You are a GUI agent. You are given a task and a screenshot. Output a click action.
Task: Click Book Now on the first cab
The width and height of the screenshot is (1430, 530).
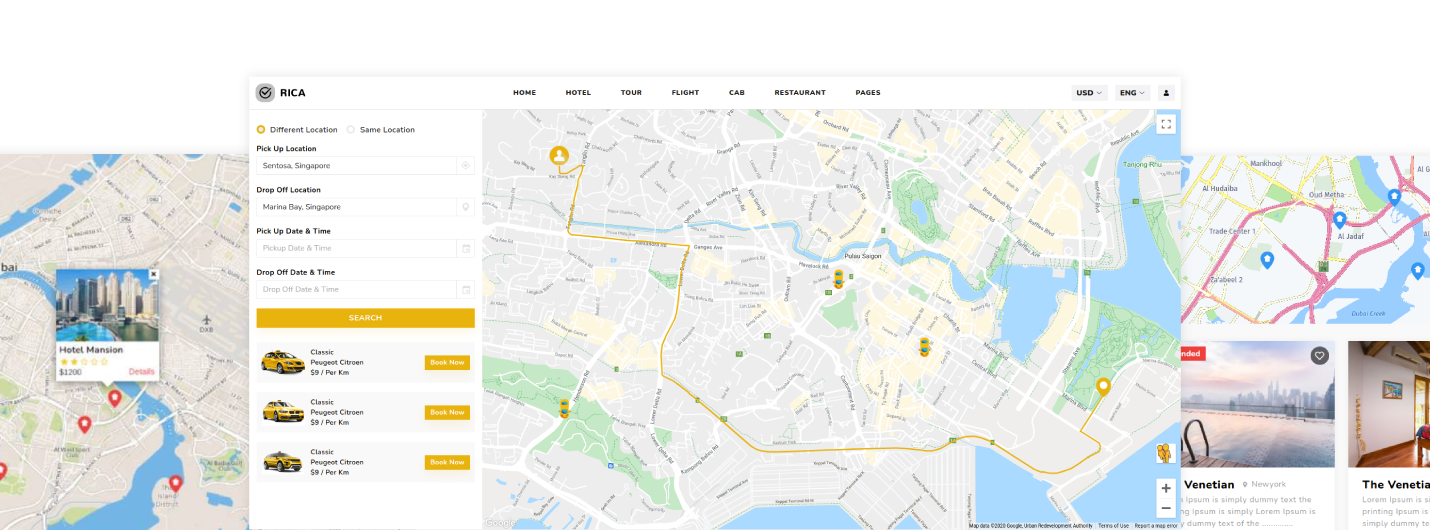click(447, 363)
